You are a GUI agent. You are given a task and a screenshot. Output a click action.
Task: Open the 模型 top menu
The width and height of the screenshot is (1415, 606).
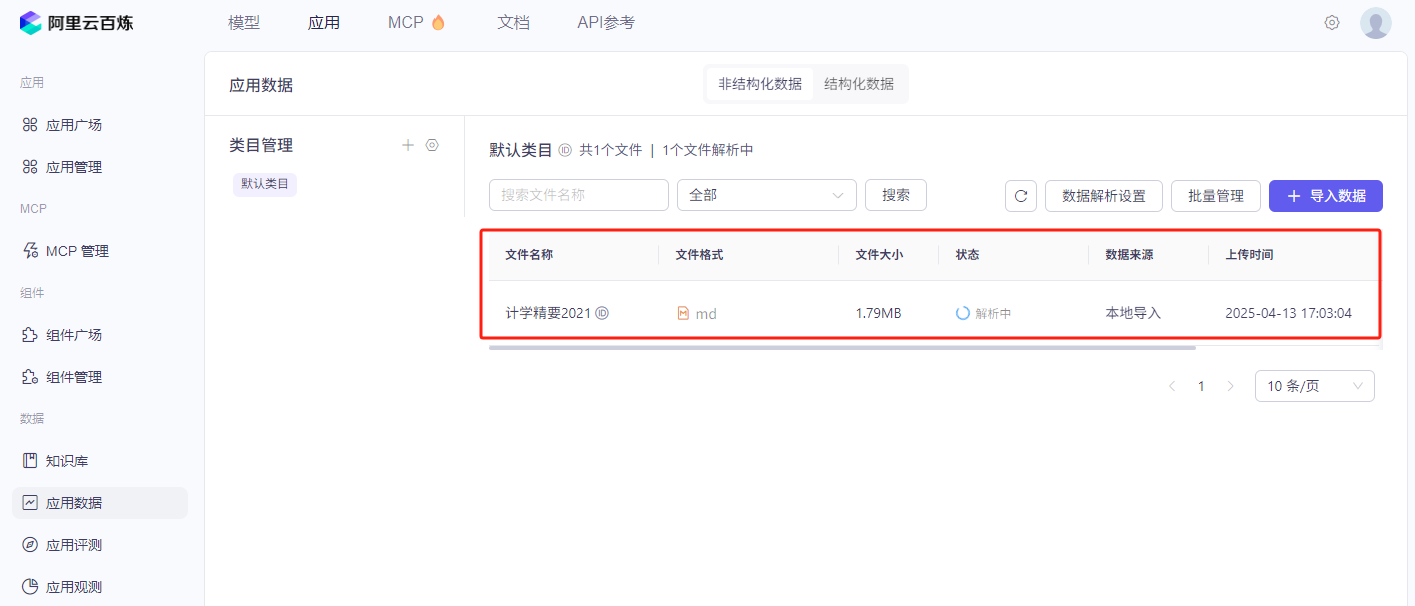coord(244,23)
